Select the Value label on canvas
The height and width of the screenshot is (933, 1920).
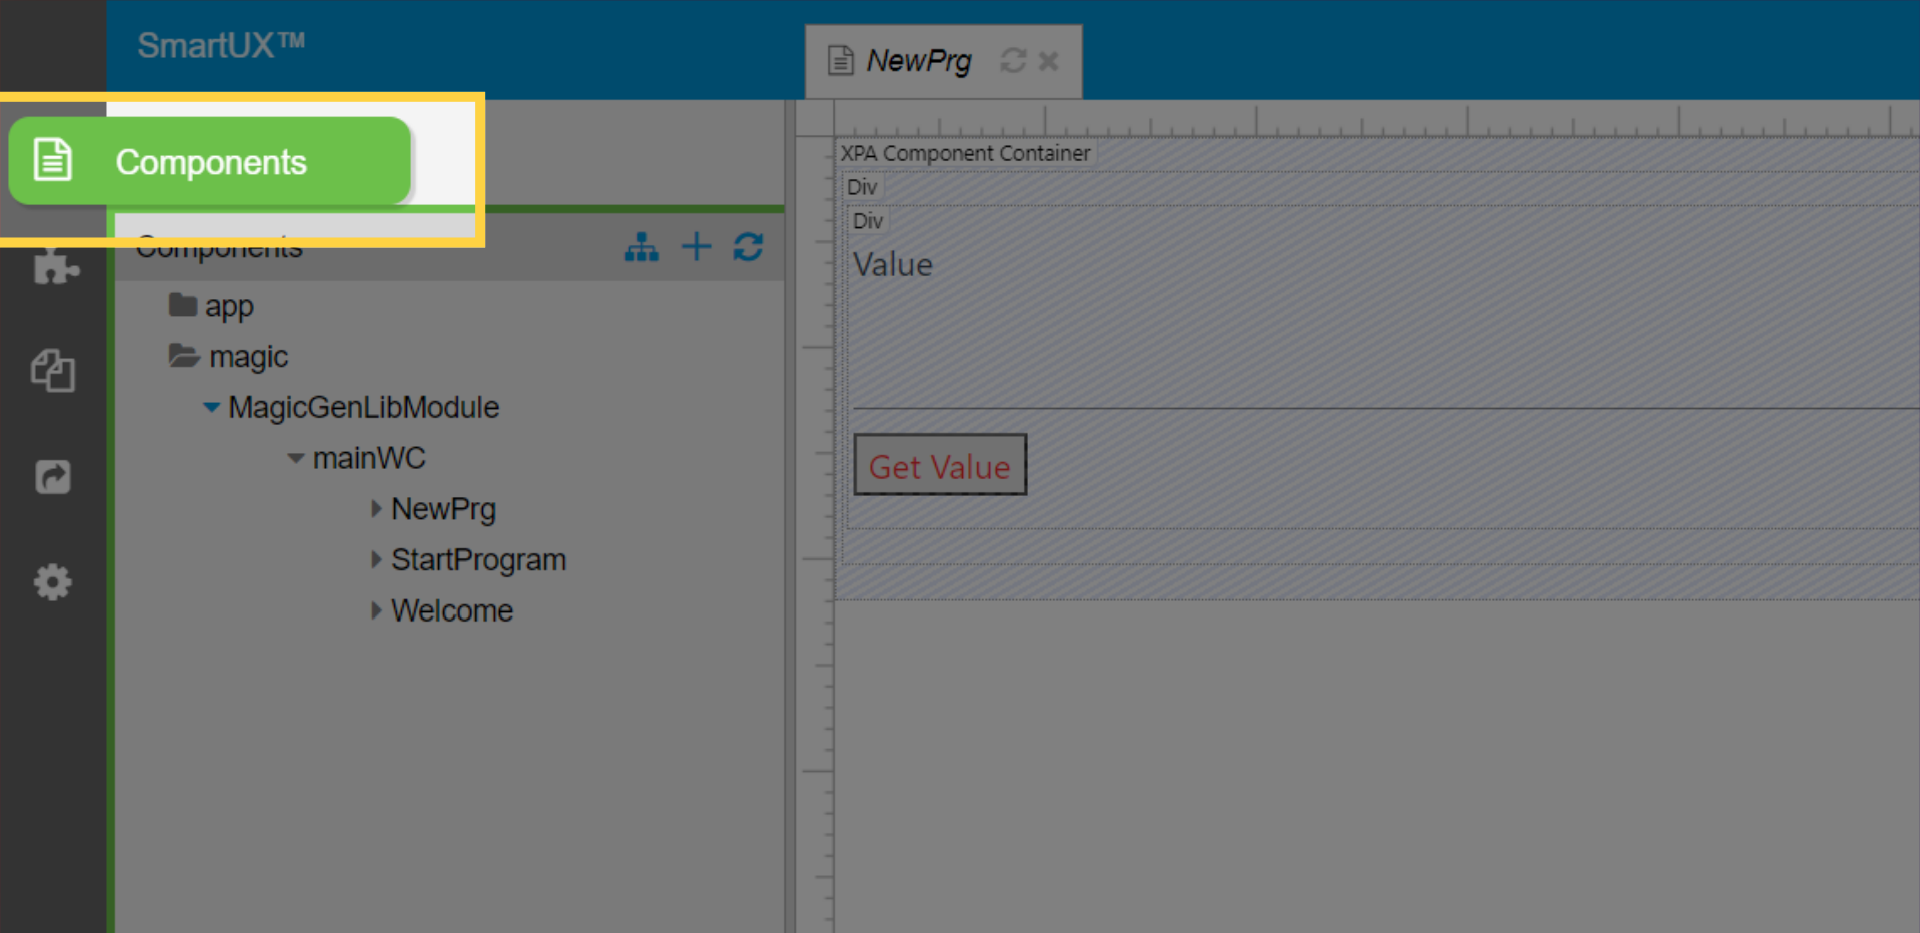892,265
